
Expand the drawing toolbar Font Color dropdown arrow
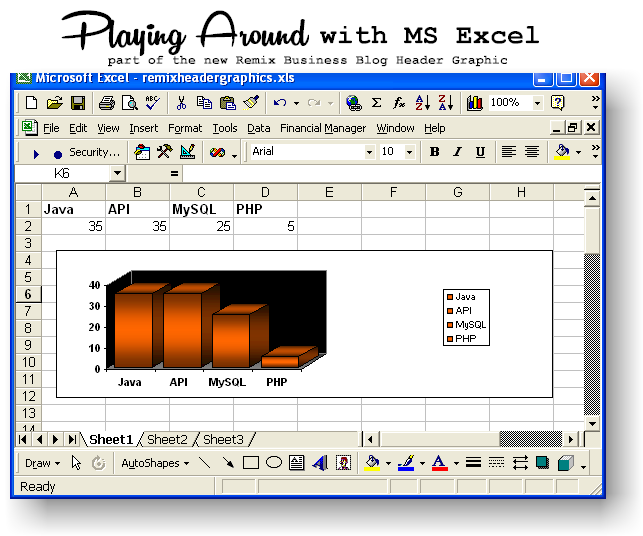click(x=456, y=464)
